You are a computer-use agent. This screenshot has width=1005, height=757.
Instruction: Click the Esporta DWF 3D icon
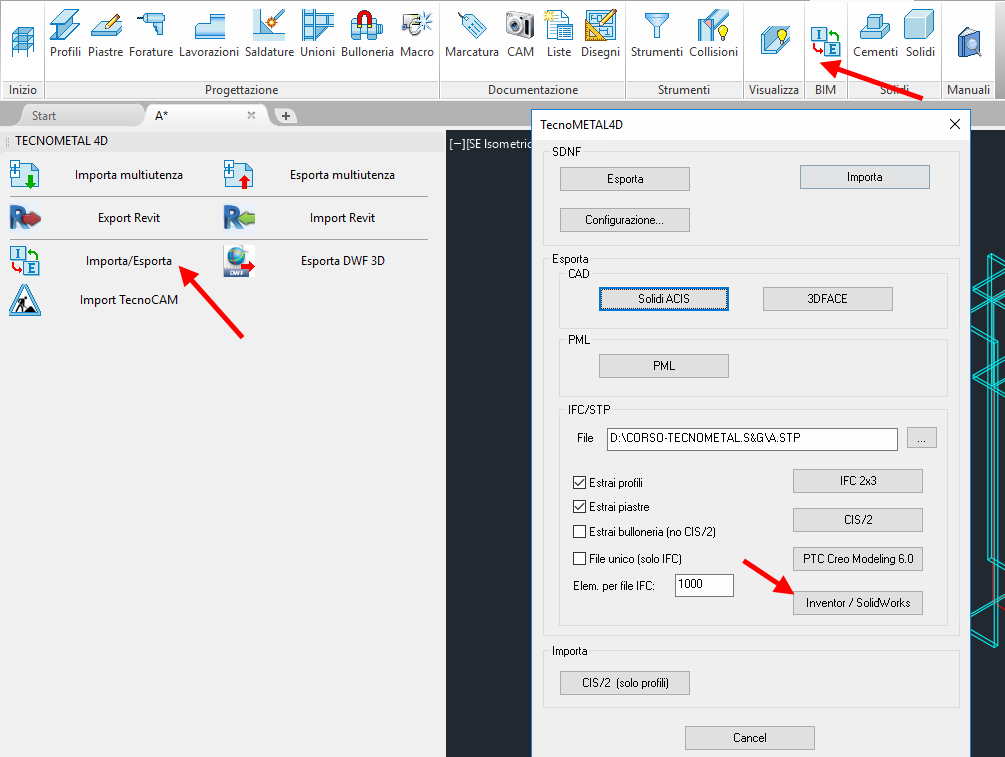239,261
